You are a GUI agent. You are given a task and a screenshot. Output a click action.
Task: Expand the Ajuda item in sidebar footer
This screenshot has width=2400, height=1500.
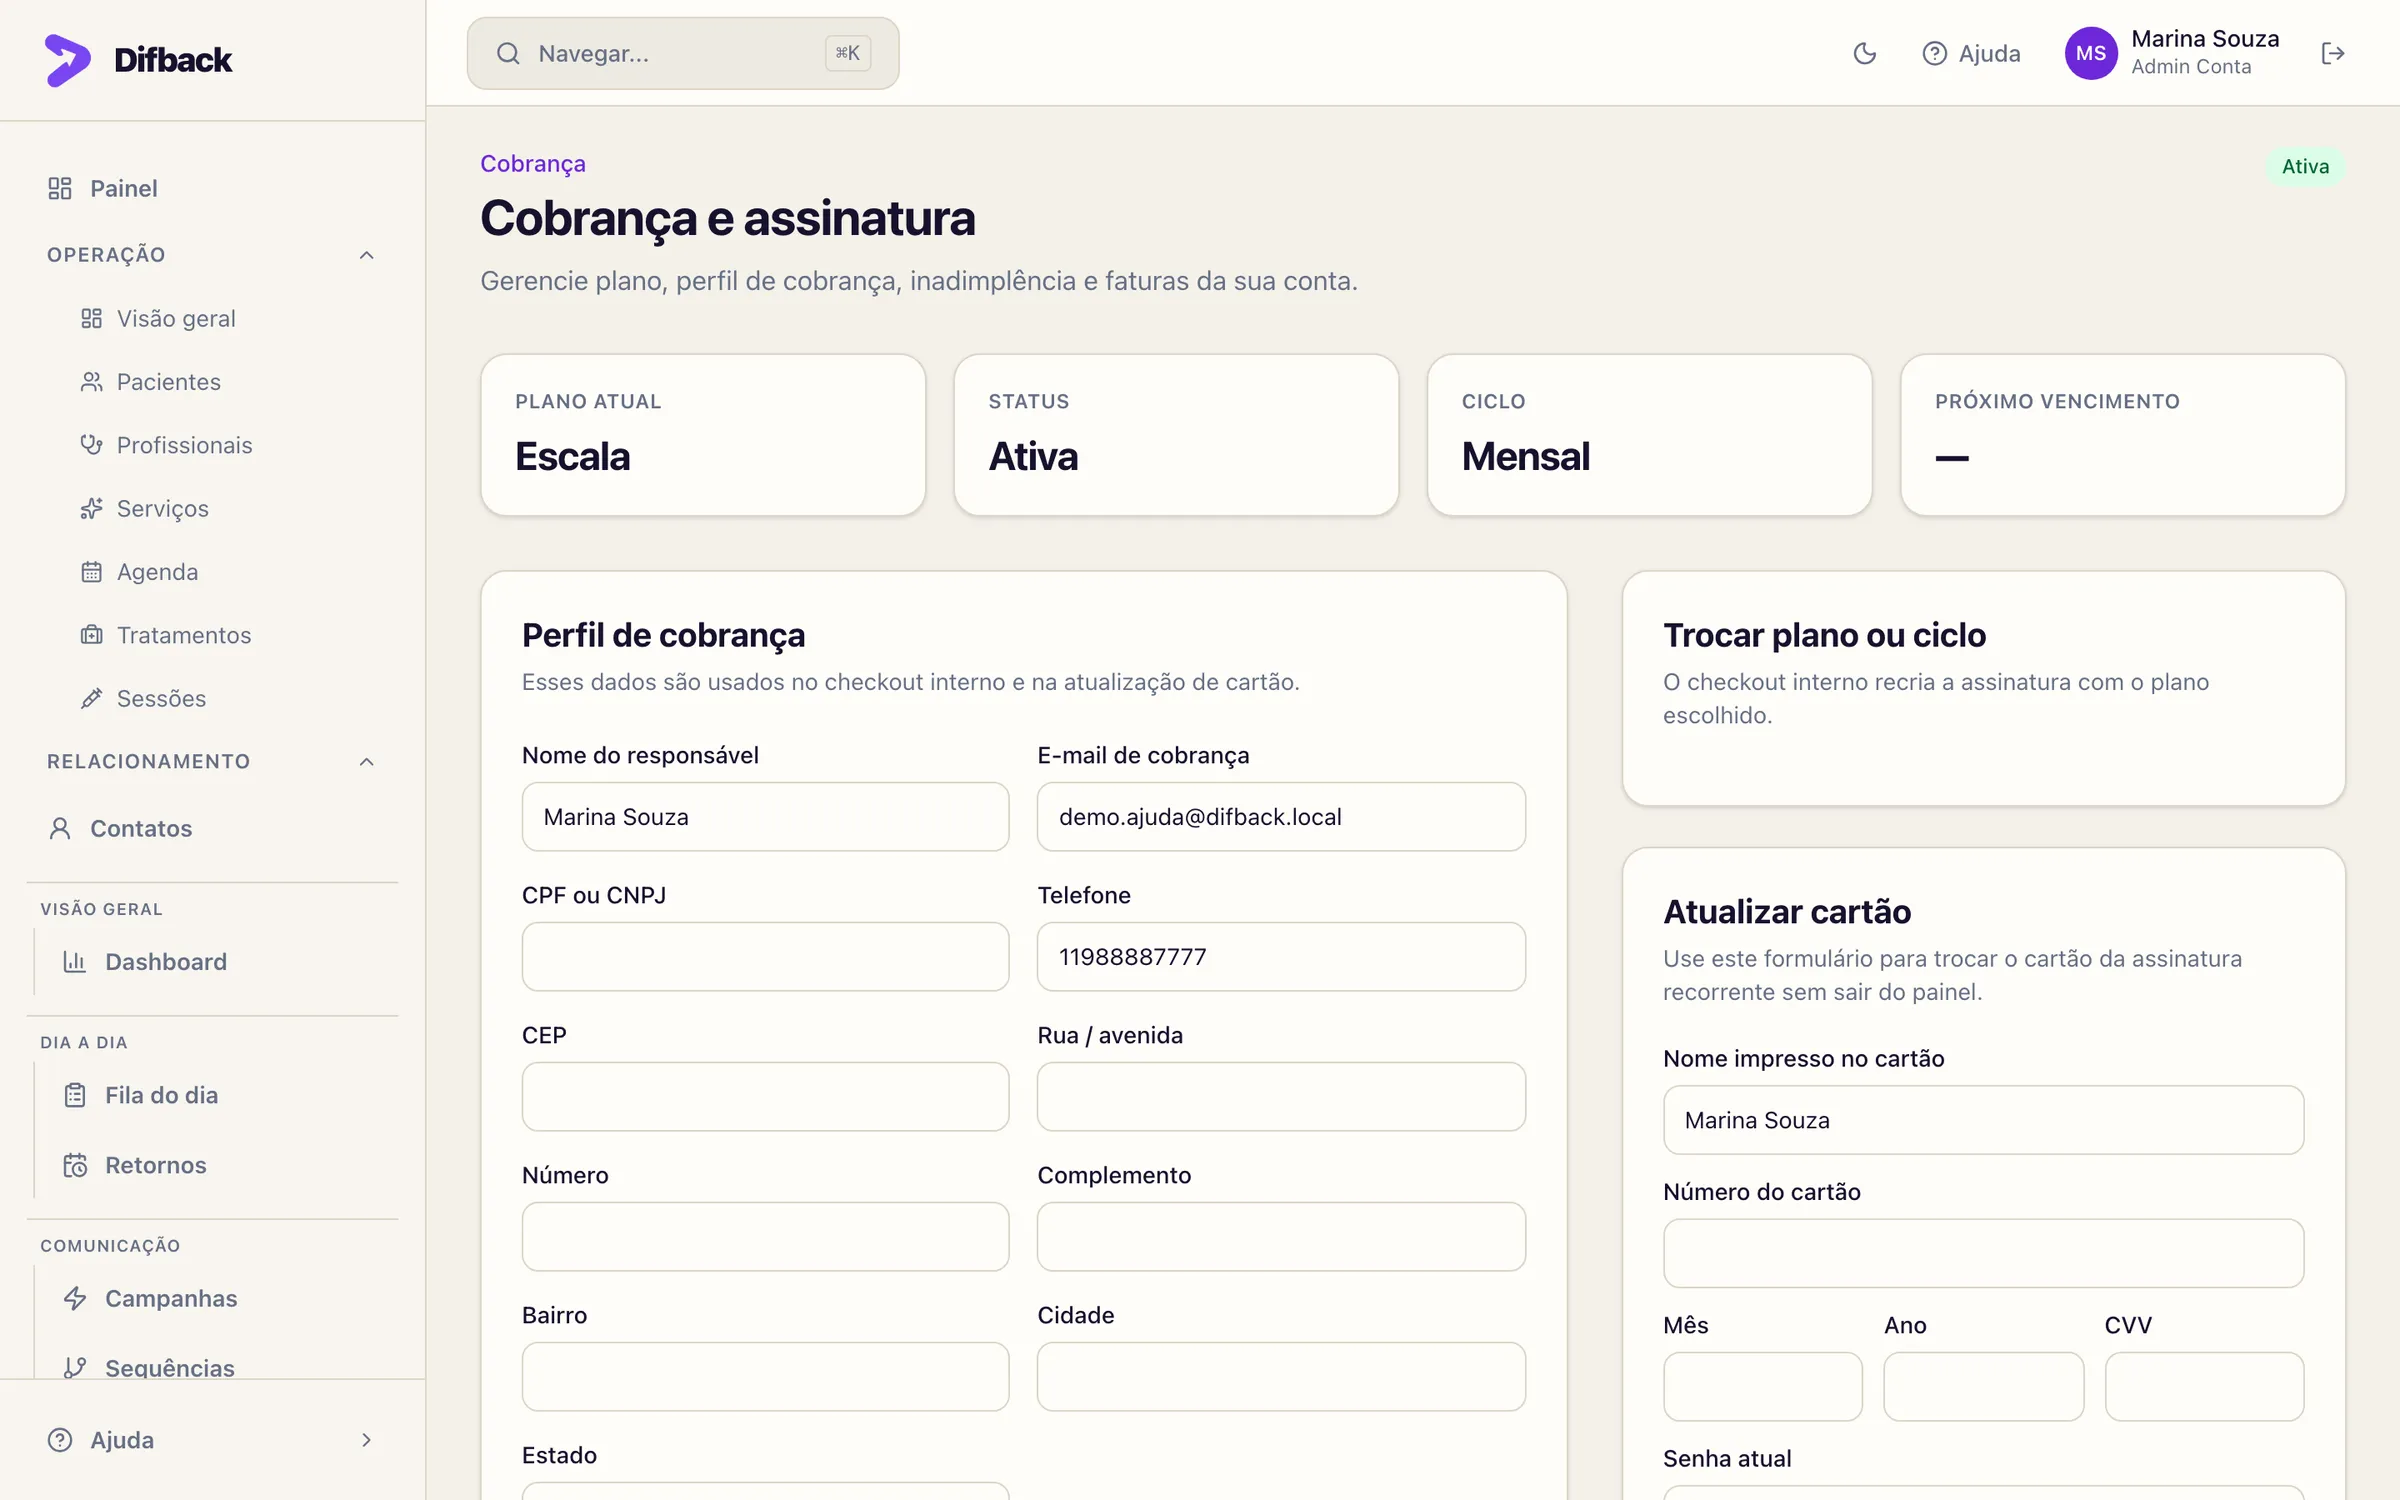pos(212,1440)
